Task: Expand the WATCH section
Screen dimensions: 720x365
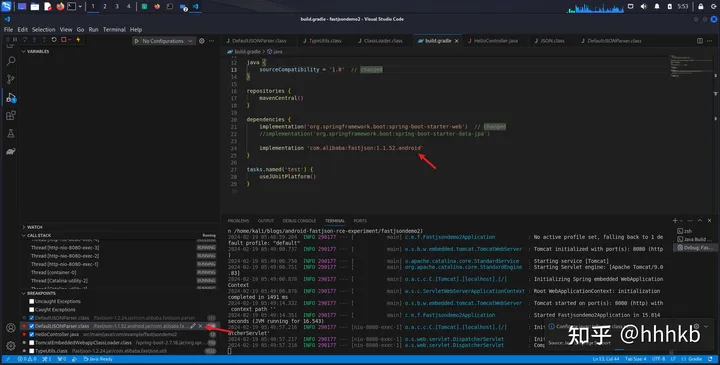Action: [34, 227]
